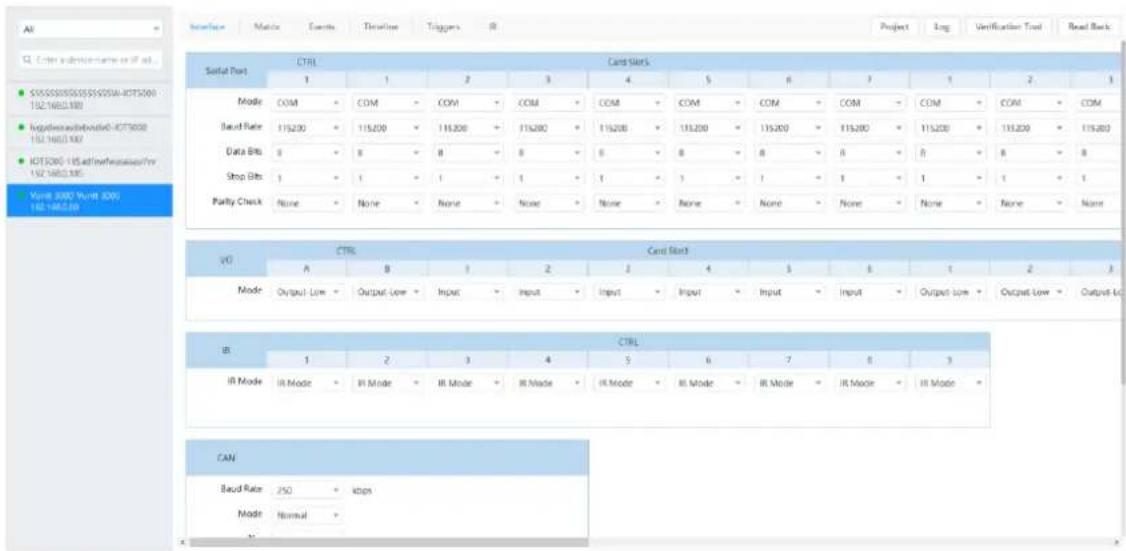1126x551 pixels.
Task: Launch the Verification Tool
Action: [x=1008, y=27]
